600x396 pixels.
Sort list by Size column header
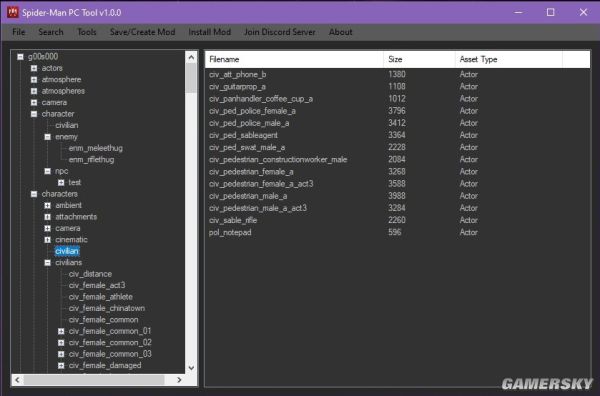419,59
